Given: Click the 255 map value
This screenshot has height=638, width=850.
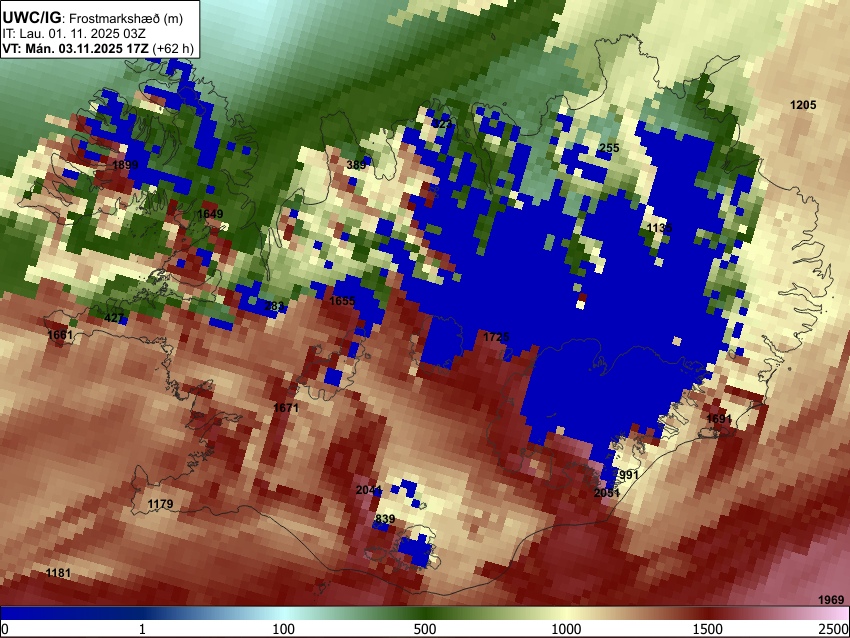Looking at the screenshot, I should tap(609, 147).
